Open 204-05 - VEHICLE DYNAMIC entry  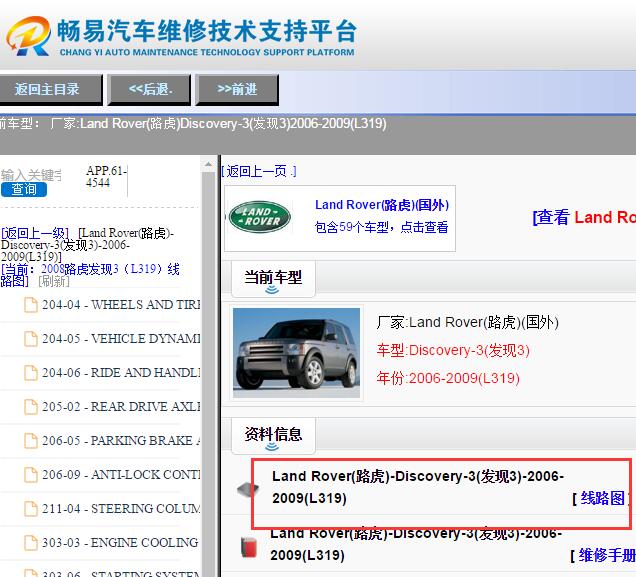(x=121, y=339)
